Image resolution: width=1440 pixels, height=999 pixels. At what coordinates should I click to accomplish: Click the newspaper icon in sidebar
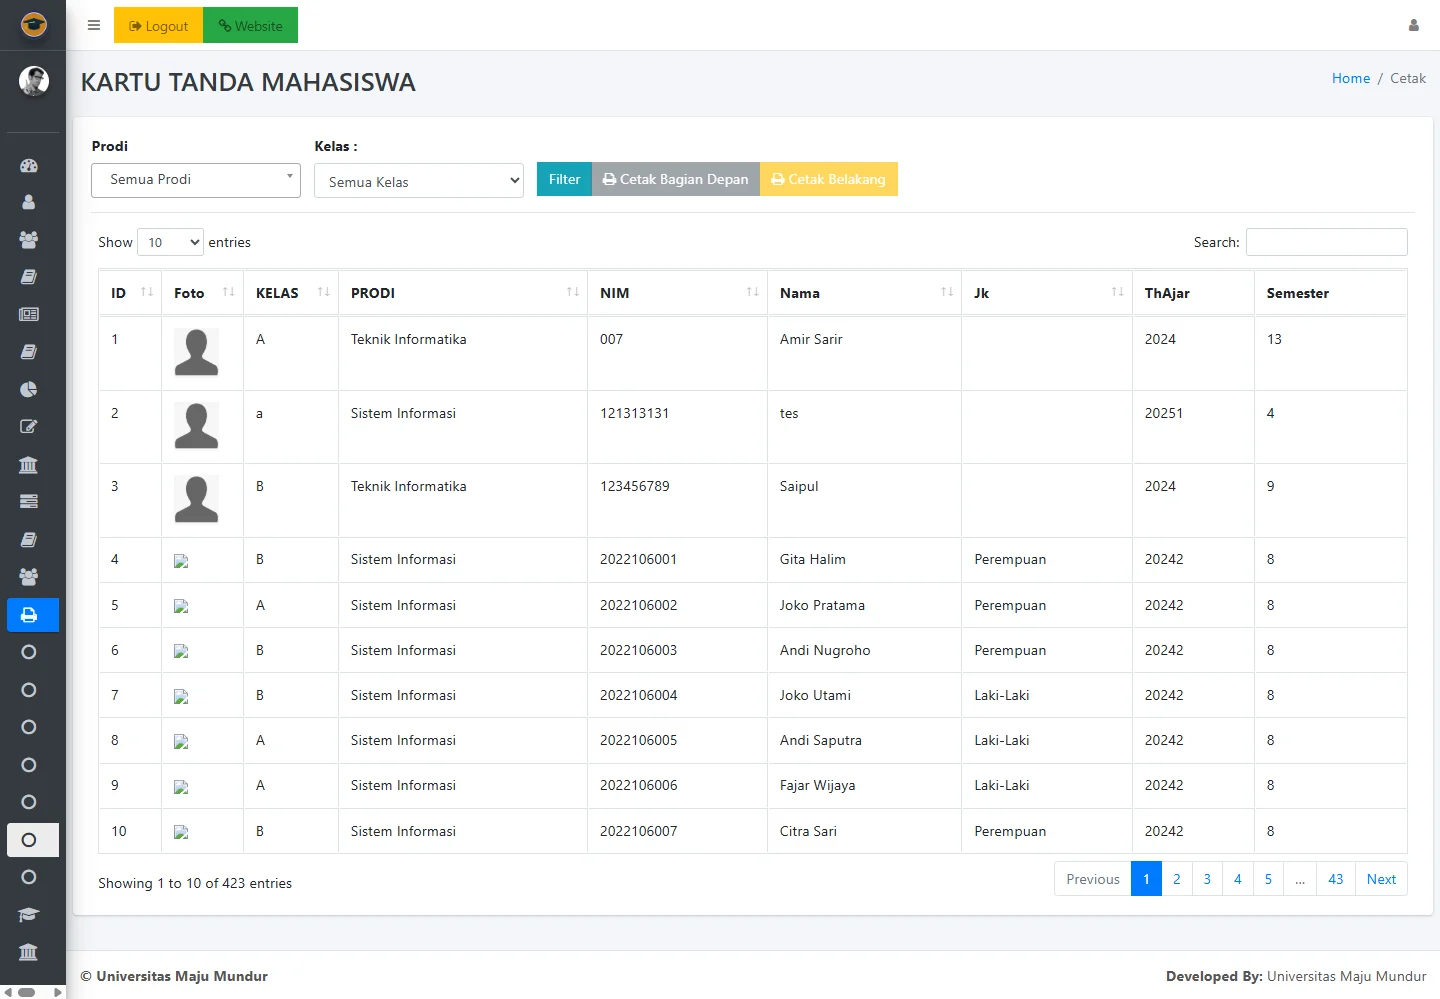[x=29, y=314]
